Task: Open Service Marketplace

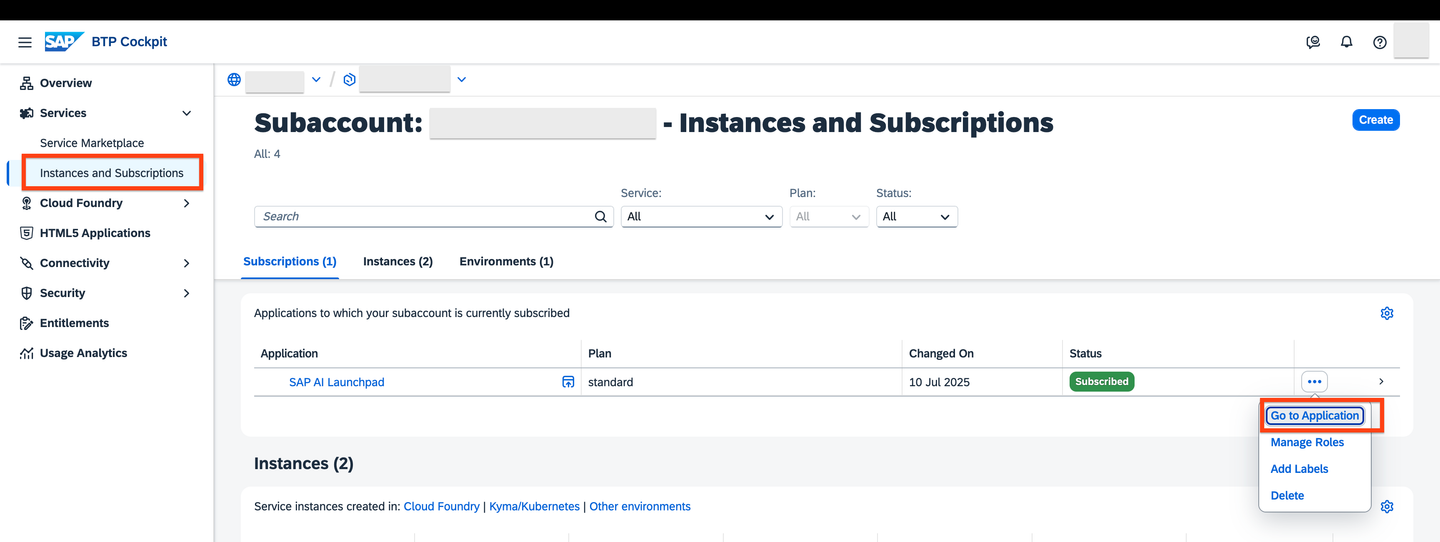Action: (x=92, y=143)
